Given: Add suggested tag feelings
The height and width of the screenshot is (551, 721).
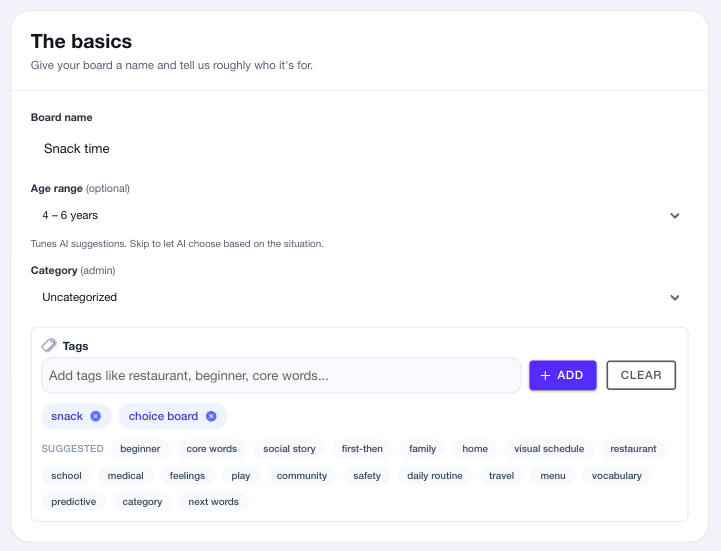Looking at the screenshot, I should click(x=187, y=476).
